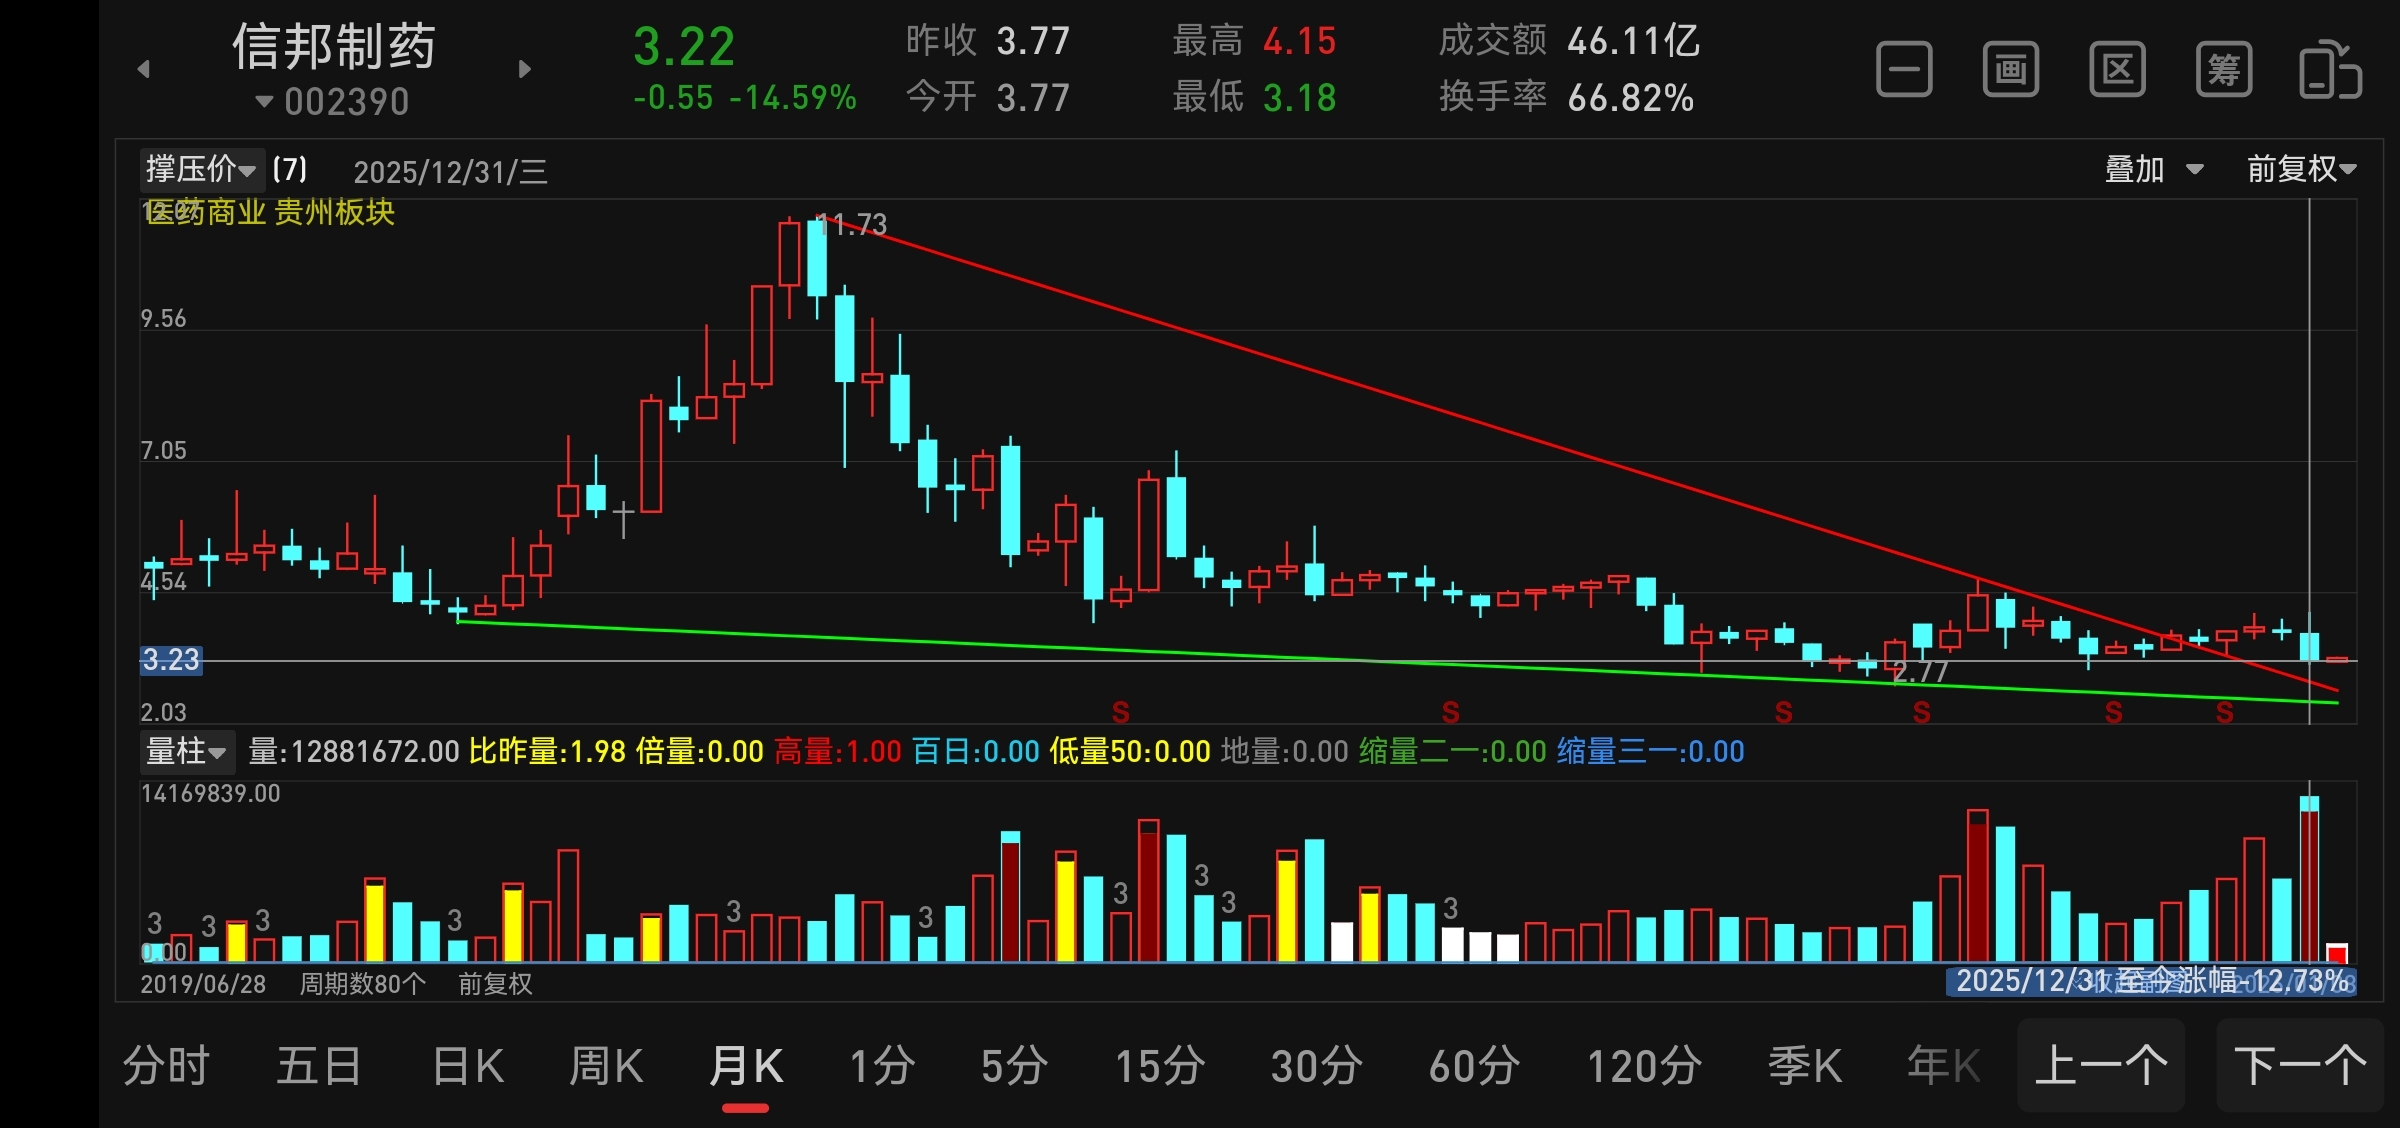The image size is (2400, 1128).
Task: Expand the 撑压价 indicator dropdown
Action: click(x=201, y=169)
